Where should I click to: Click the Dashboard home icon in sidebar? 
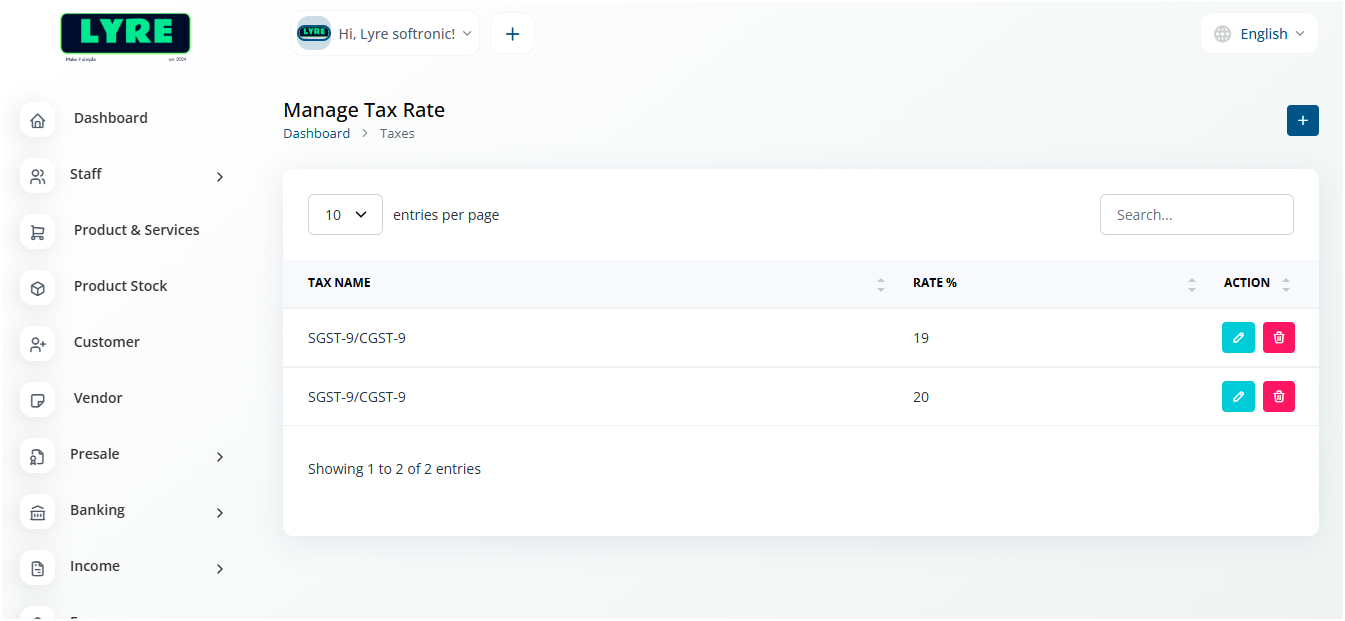pos(38,120)
